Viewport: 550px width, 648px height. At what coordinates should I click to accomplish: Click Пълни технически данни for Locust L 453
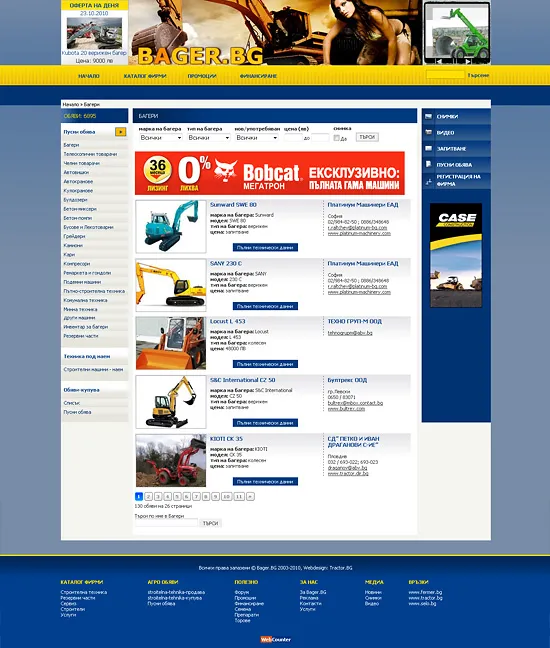tap(265, 364)
